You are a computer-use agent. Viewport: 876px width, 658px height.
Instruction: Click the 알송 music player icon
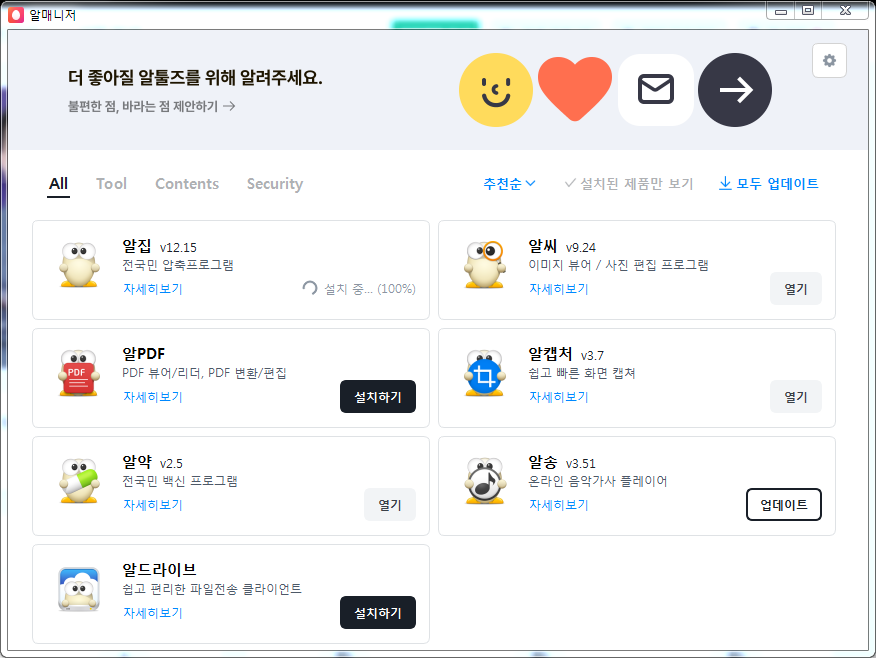pos(485,480)
